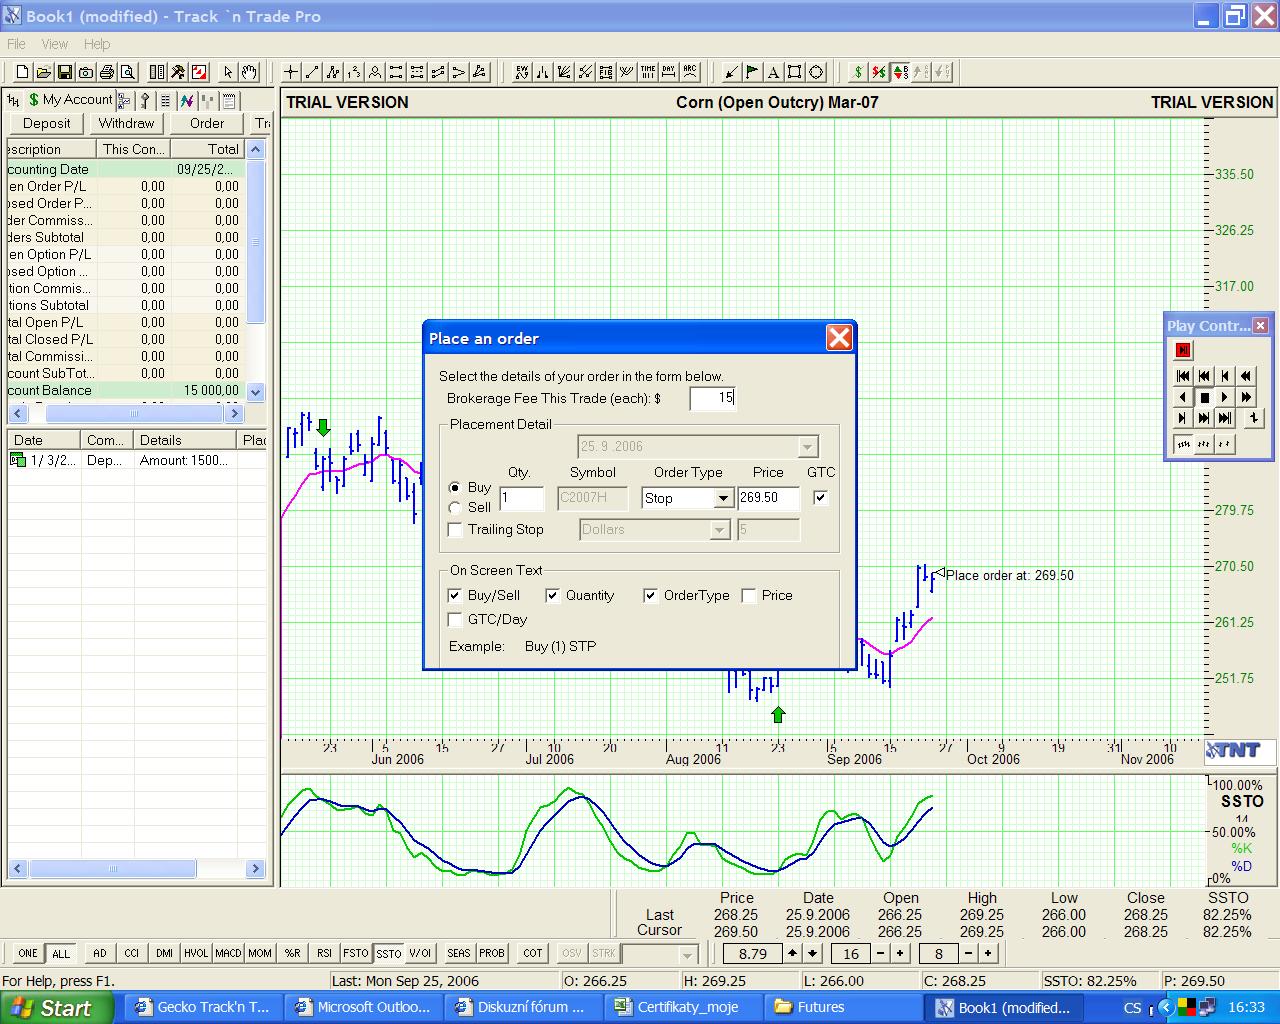Open the View menu
Image resolution: width=1280 pixels, height=1024 pixels.
pyautogui.click(x=54, y=44)
